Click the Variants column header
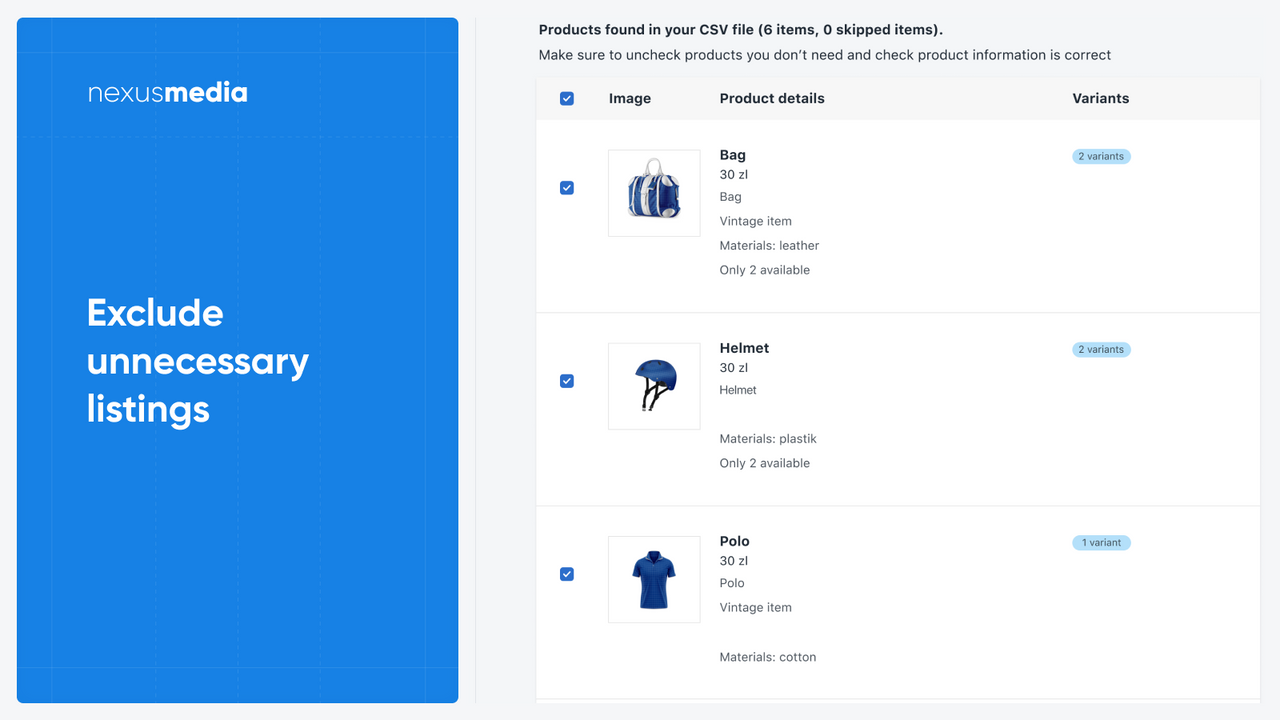Viewport: 1280px width, 720px height. 1100,98
